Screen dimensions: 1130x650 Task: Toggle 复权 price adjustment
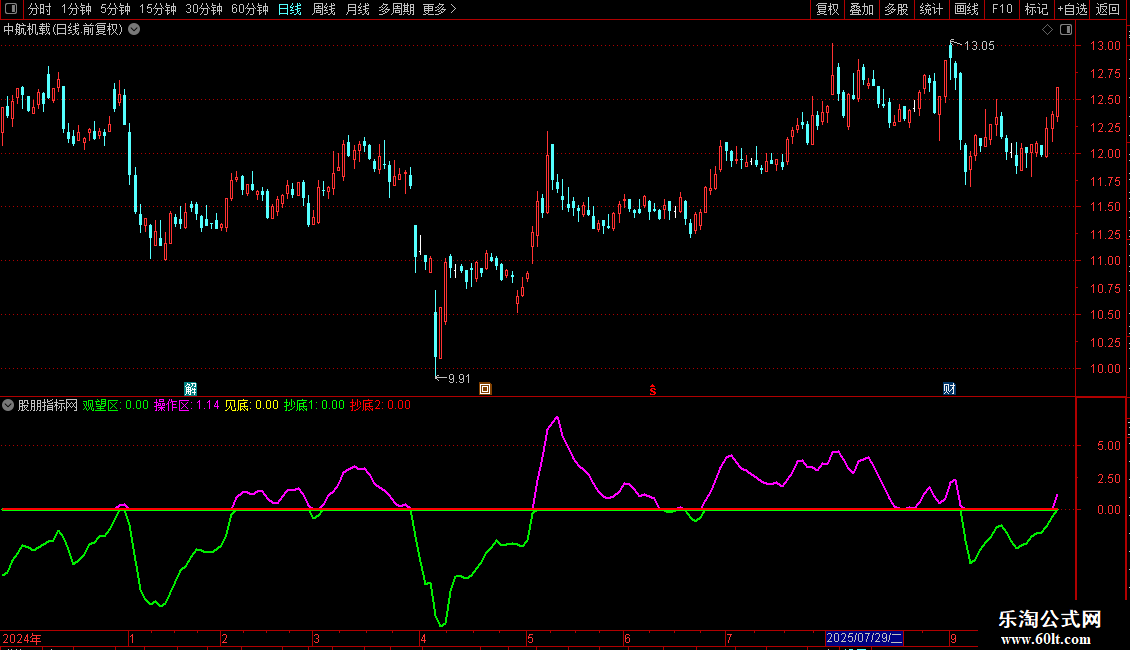tap(828, 9)
